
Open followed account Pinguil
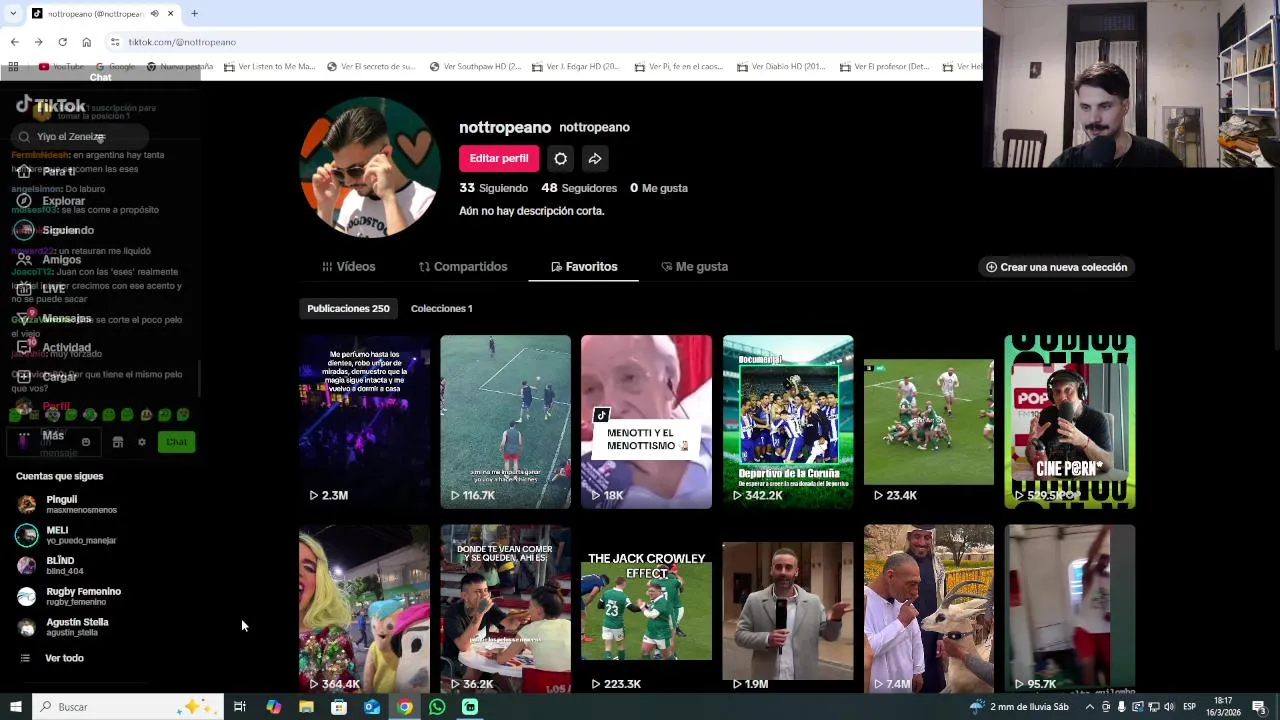67,504
